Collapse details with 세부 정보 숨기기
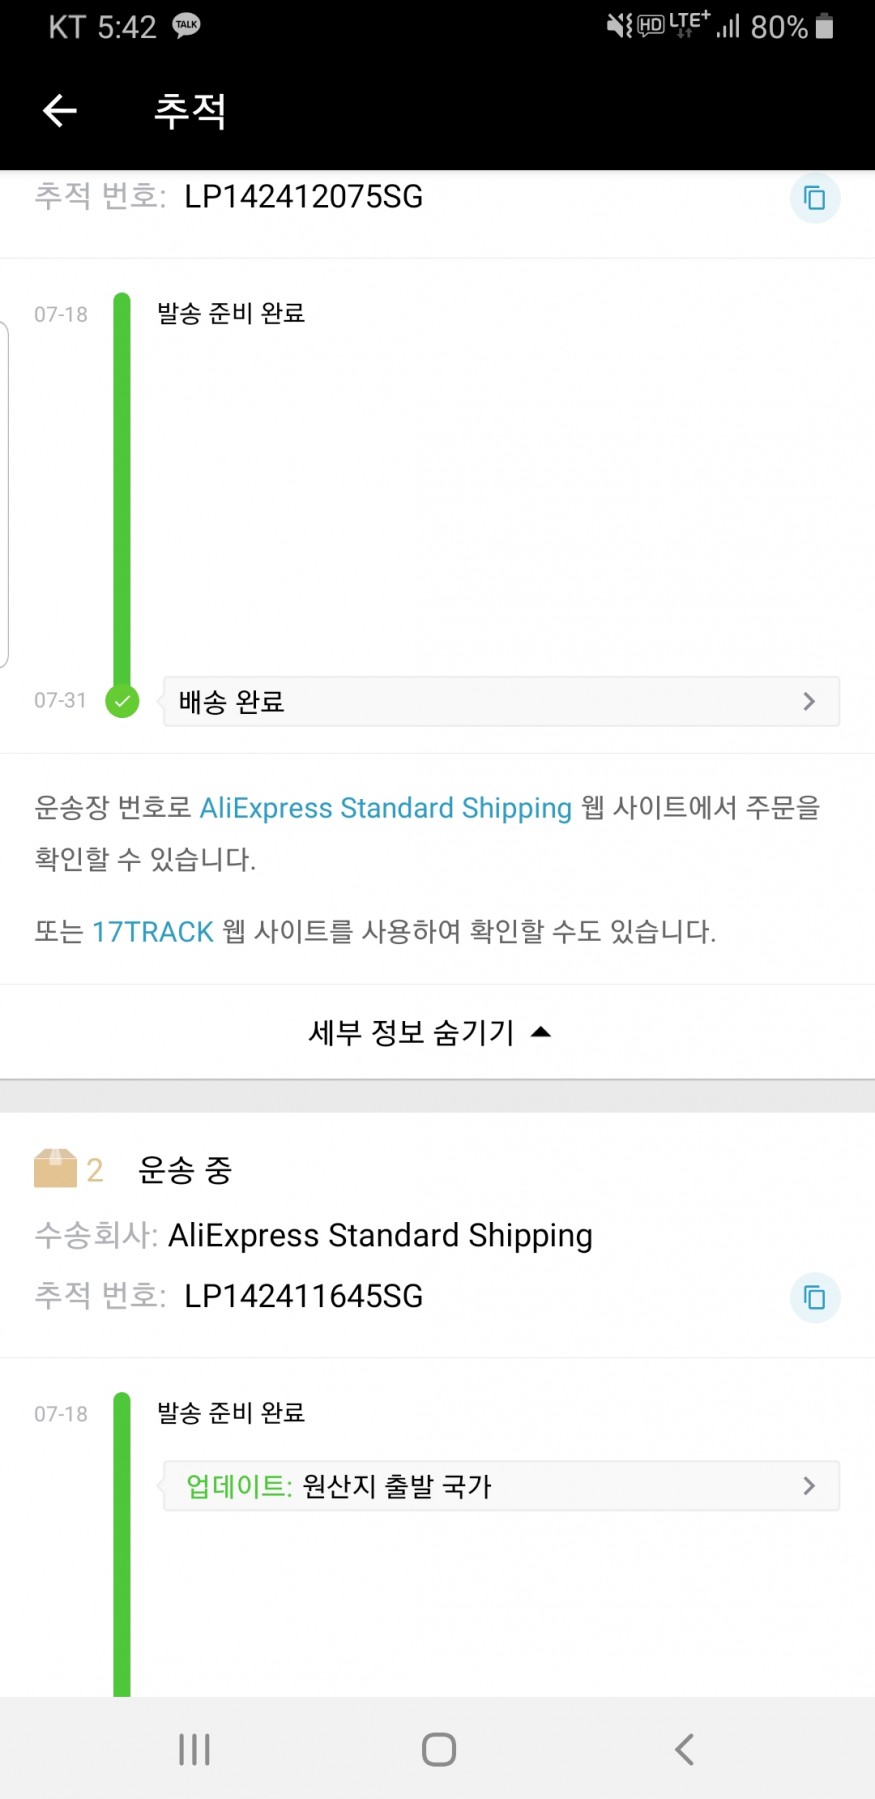The height and width of the screenshot is (1799, 875). click(x=430, y=1032)
